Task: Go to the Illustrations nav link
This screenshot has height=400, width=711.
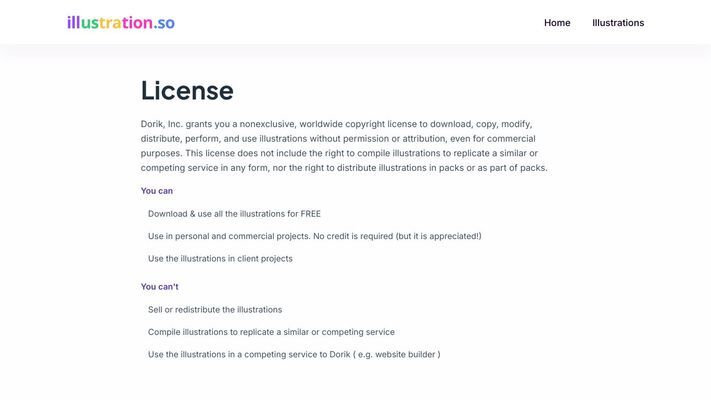Action: pyautogui.click(x=618, y=23)
